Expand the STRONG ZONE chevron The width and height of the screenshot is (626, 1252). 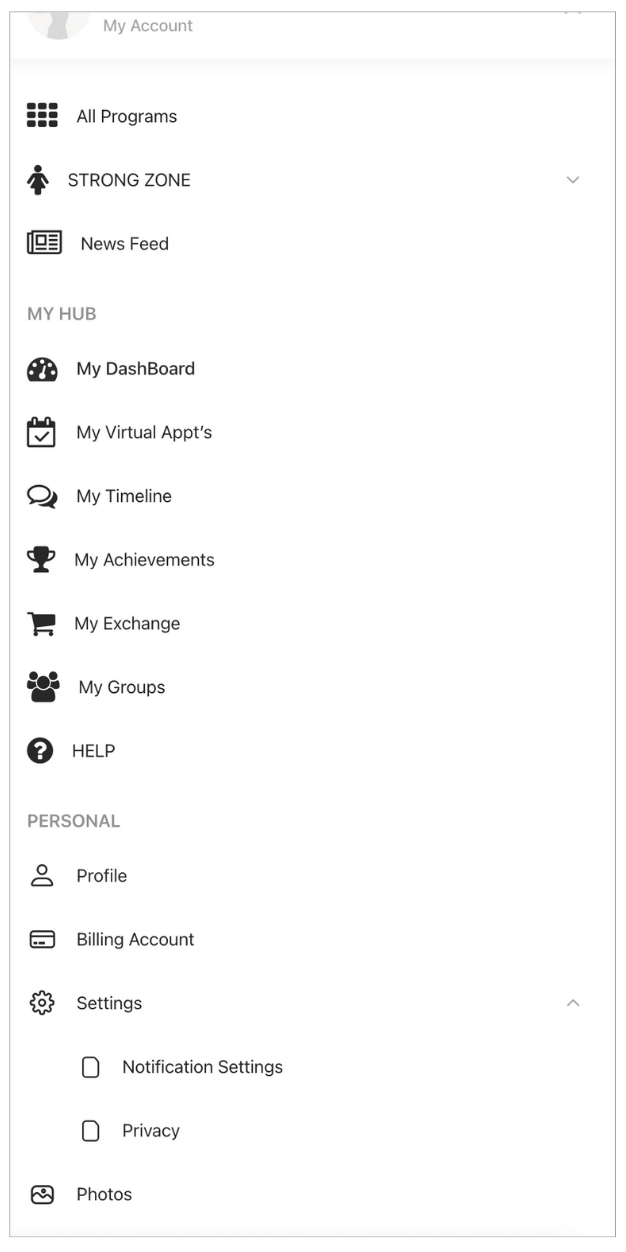[x=573, y=180]
